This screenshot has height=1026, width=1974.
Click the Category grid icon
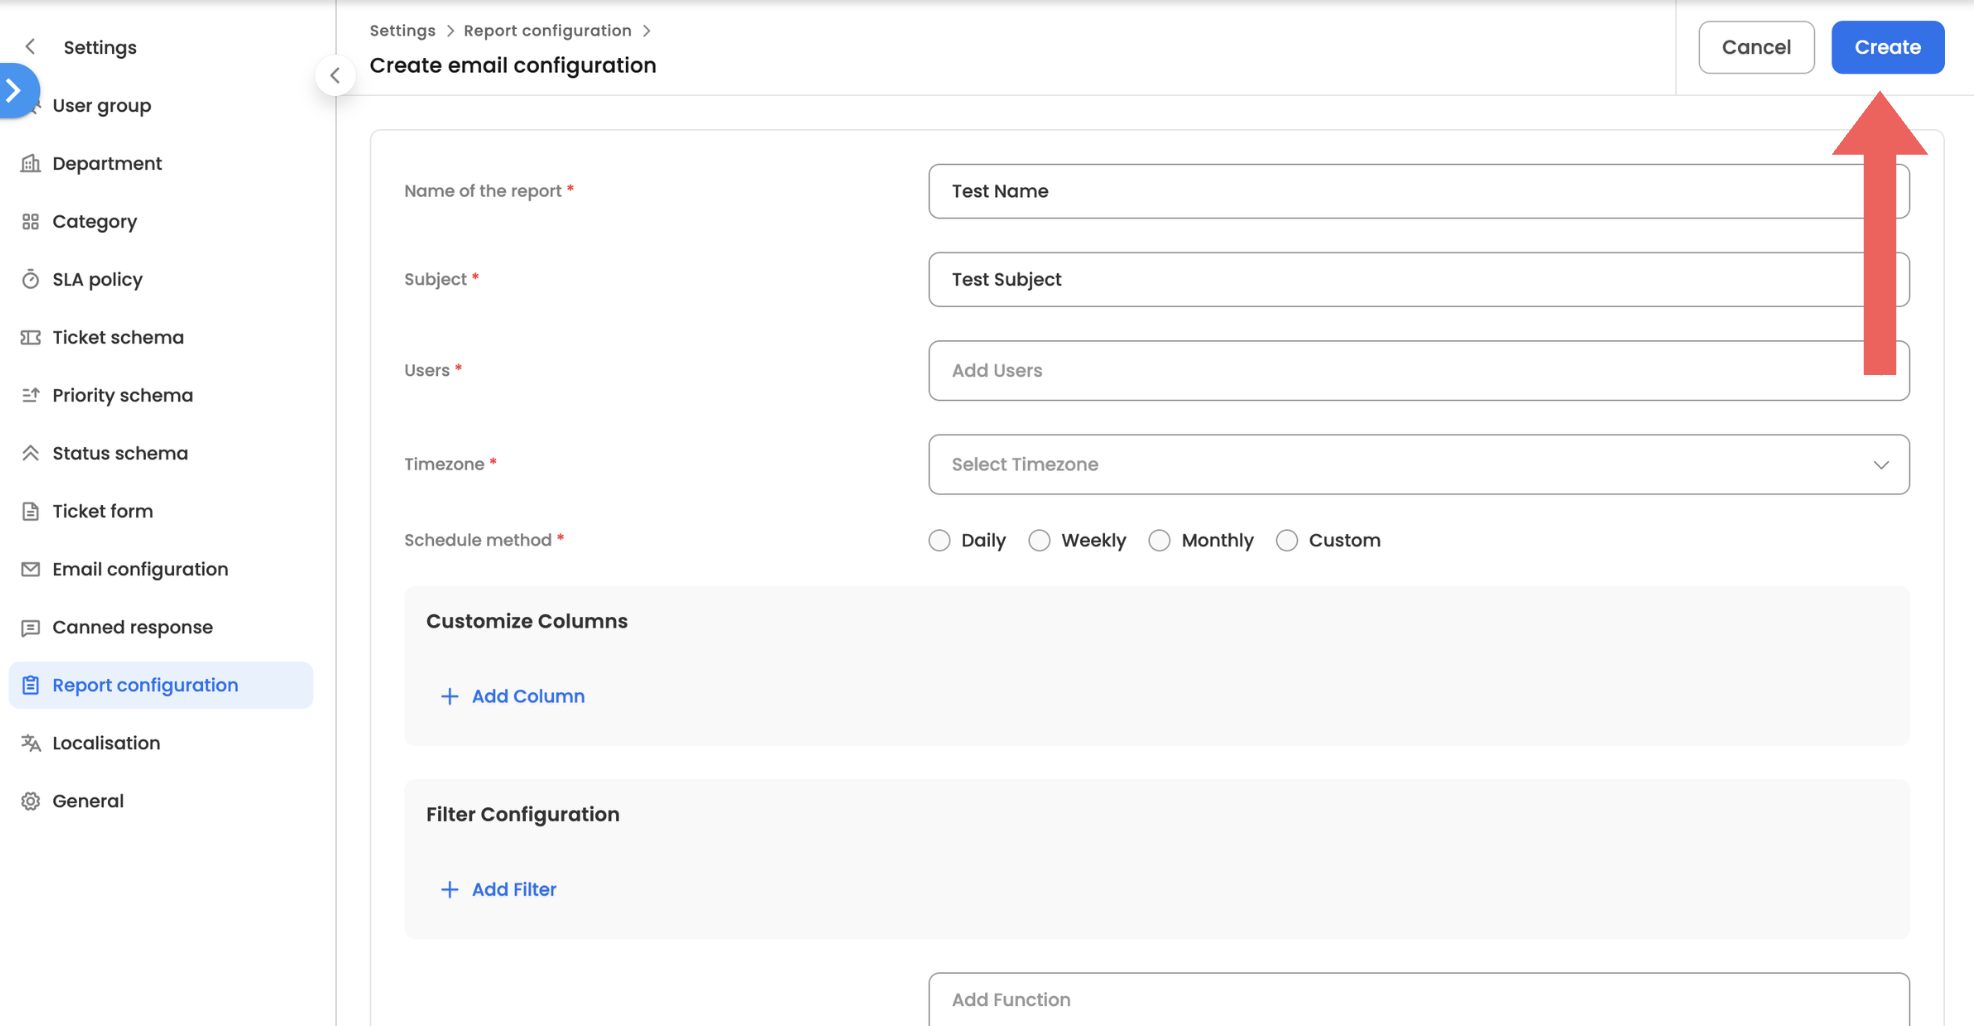pos(31,221)
